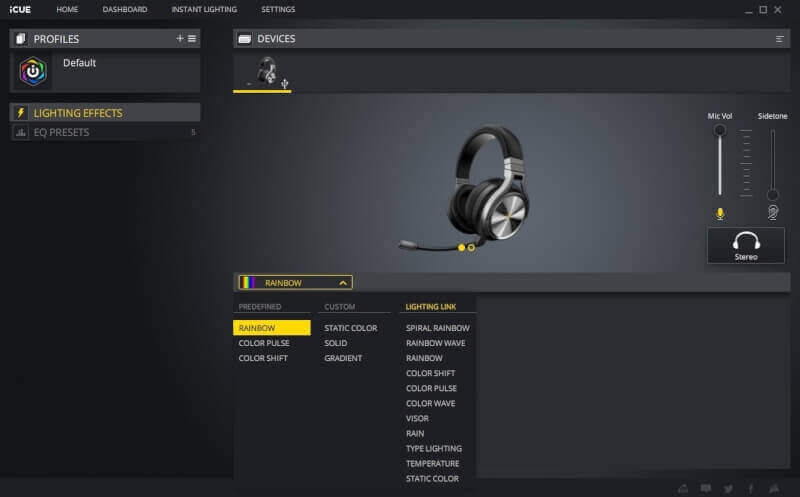Click the Default profile name
The image size is (800, 497).
click(x=80, y=63)
